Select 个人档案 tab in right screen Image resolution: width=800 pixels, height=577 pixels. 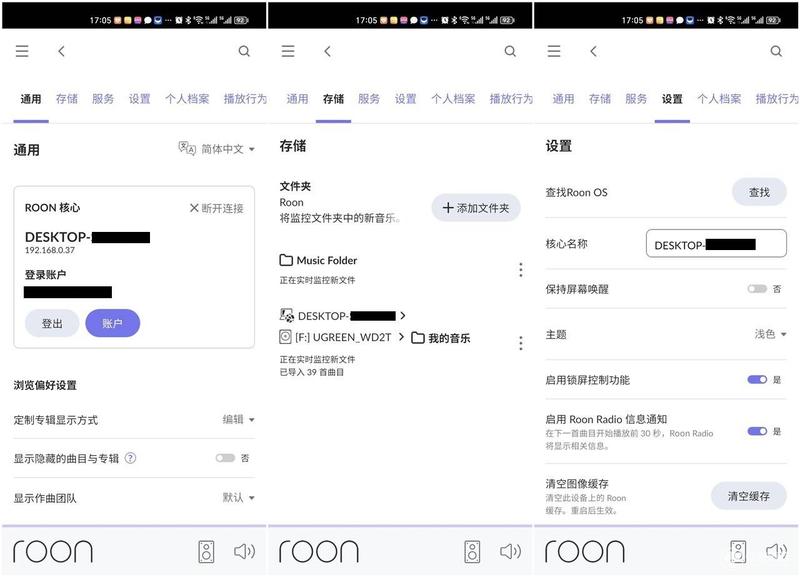719,98
